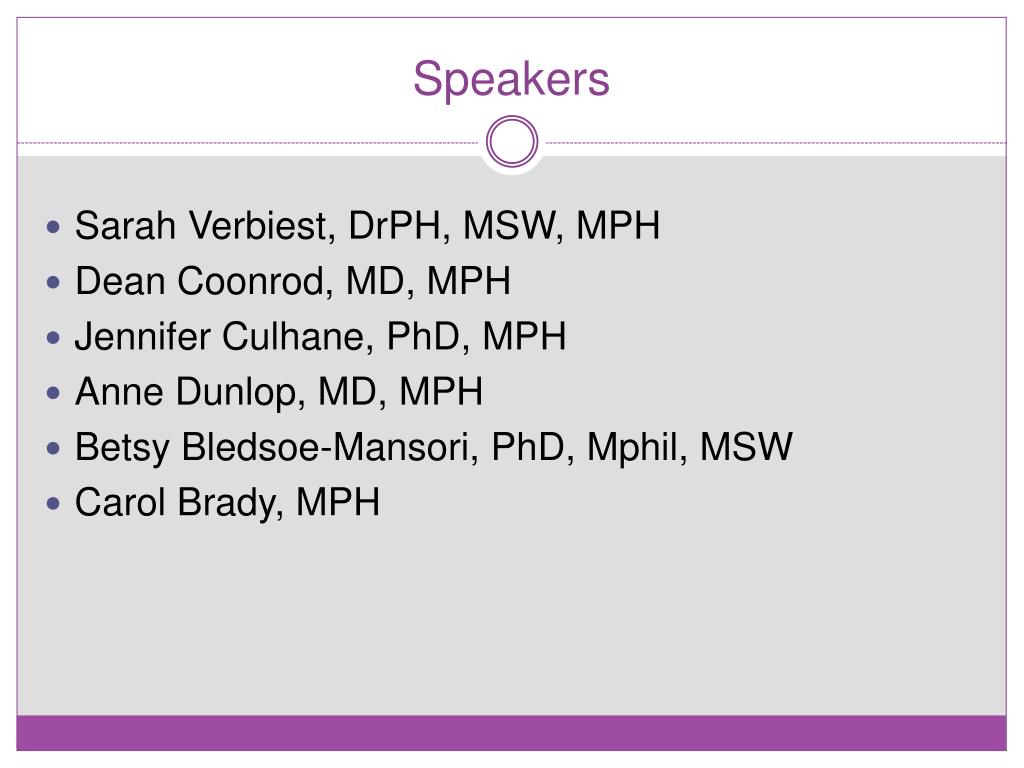The image size is (1024, 768).
Task: Click the bullet before Anne Dunlop
Action: (54, 393)
